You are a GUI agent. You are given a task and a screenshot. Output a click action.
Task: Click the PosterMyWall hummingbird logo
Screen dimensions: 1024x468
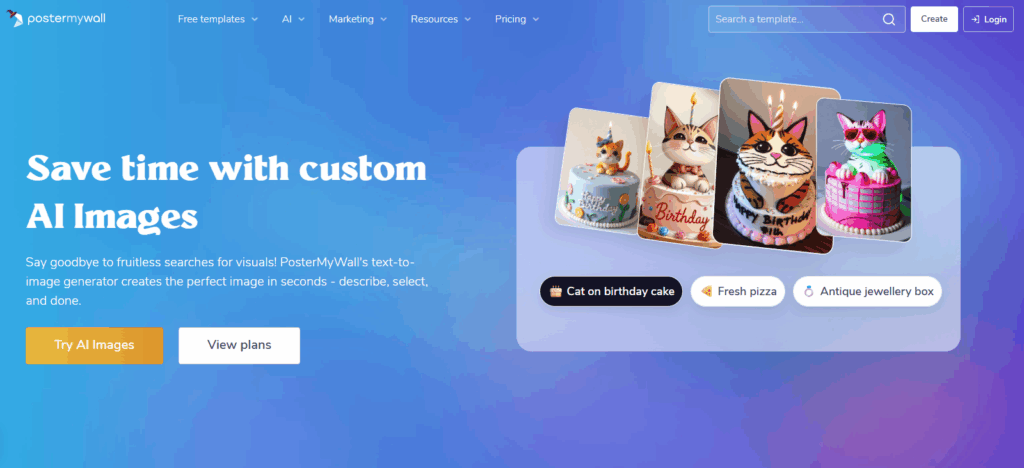click(x=16, y=18)
